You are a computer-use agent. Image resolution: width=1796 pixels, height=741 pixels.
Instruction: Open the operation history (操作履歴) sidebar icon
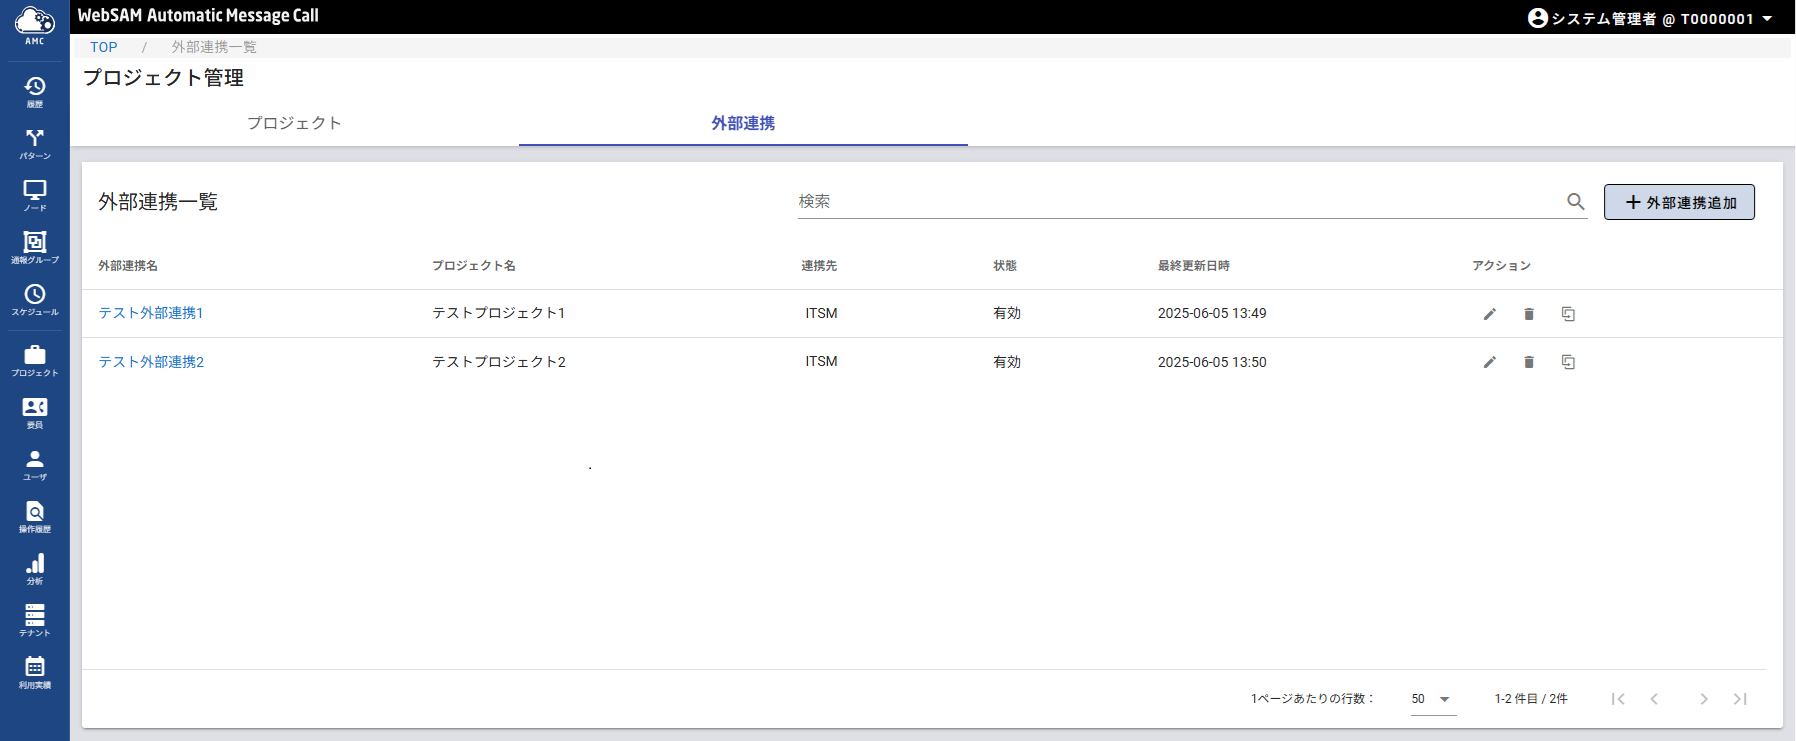pyautogui.click(x=35, y=516)
